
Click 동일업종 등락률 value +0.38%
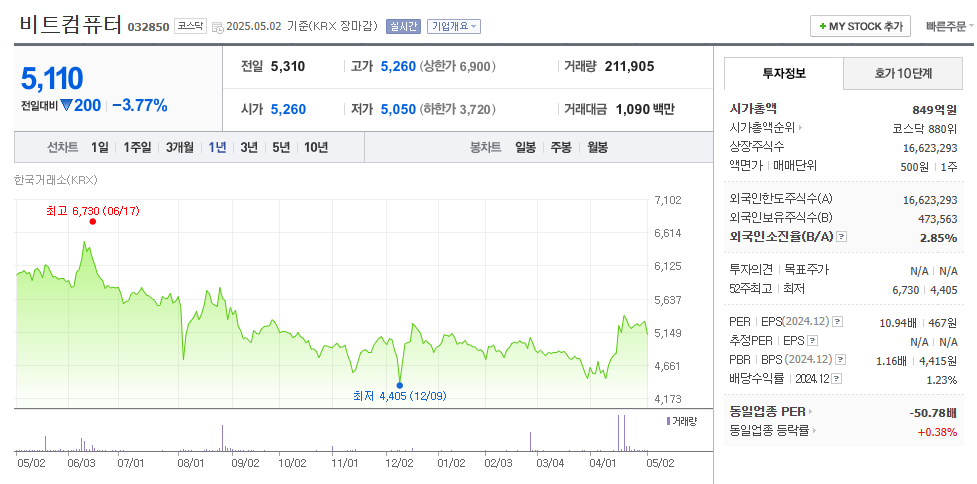tap(937, 431)
